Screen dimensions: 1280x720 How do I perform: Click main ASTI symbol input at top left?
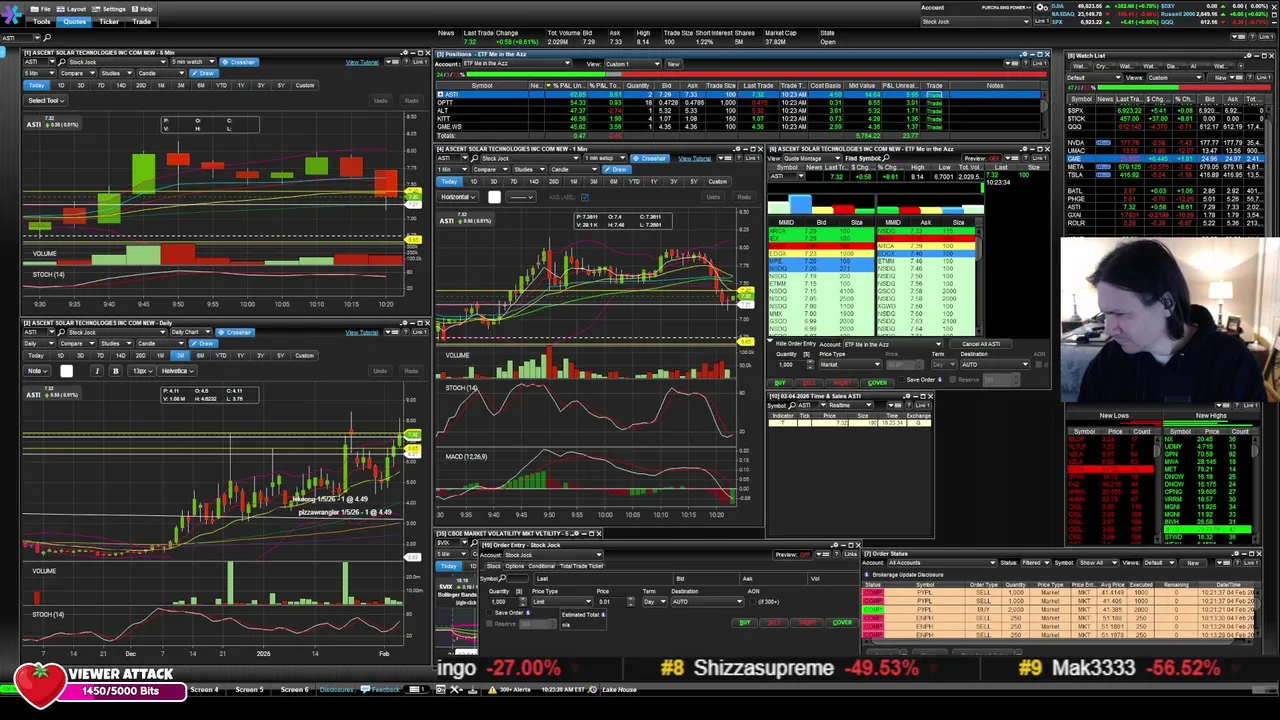(x=20, y=37)
